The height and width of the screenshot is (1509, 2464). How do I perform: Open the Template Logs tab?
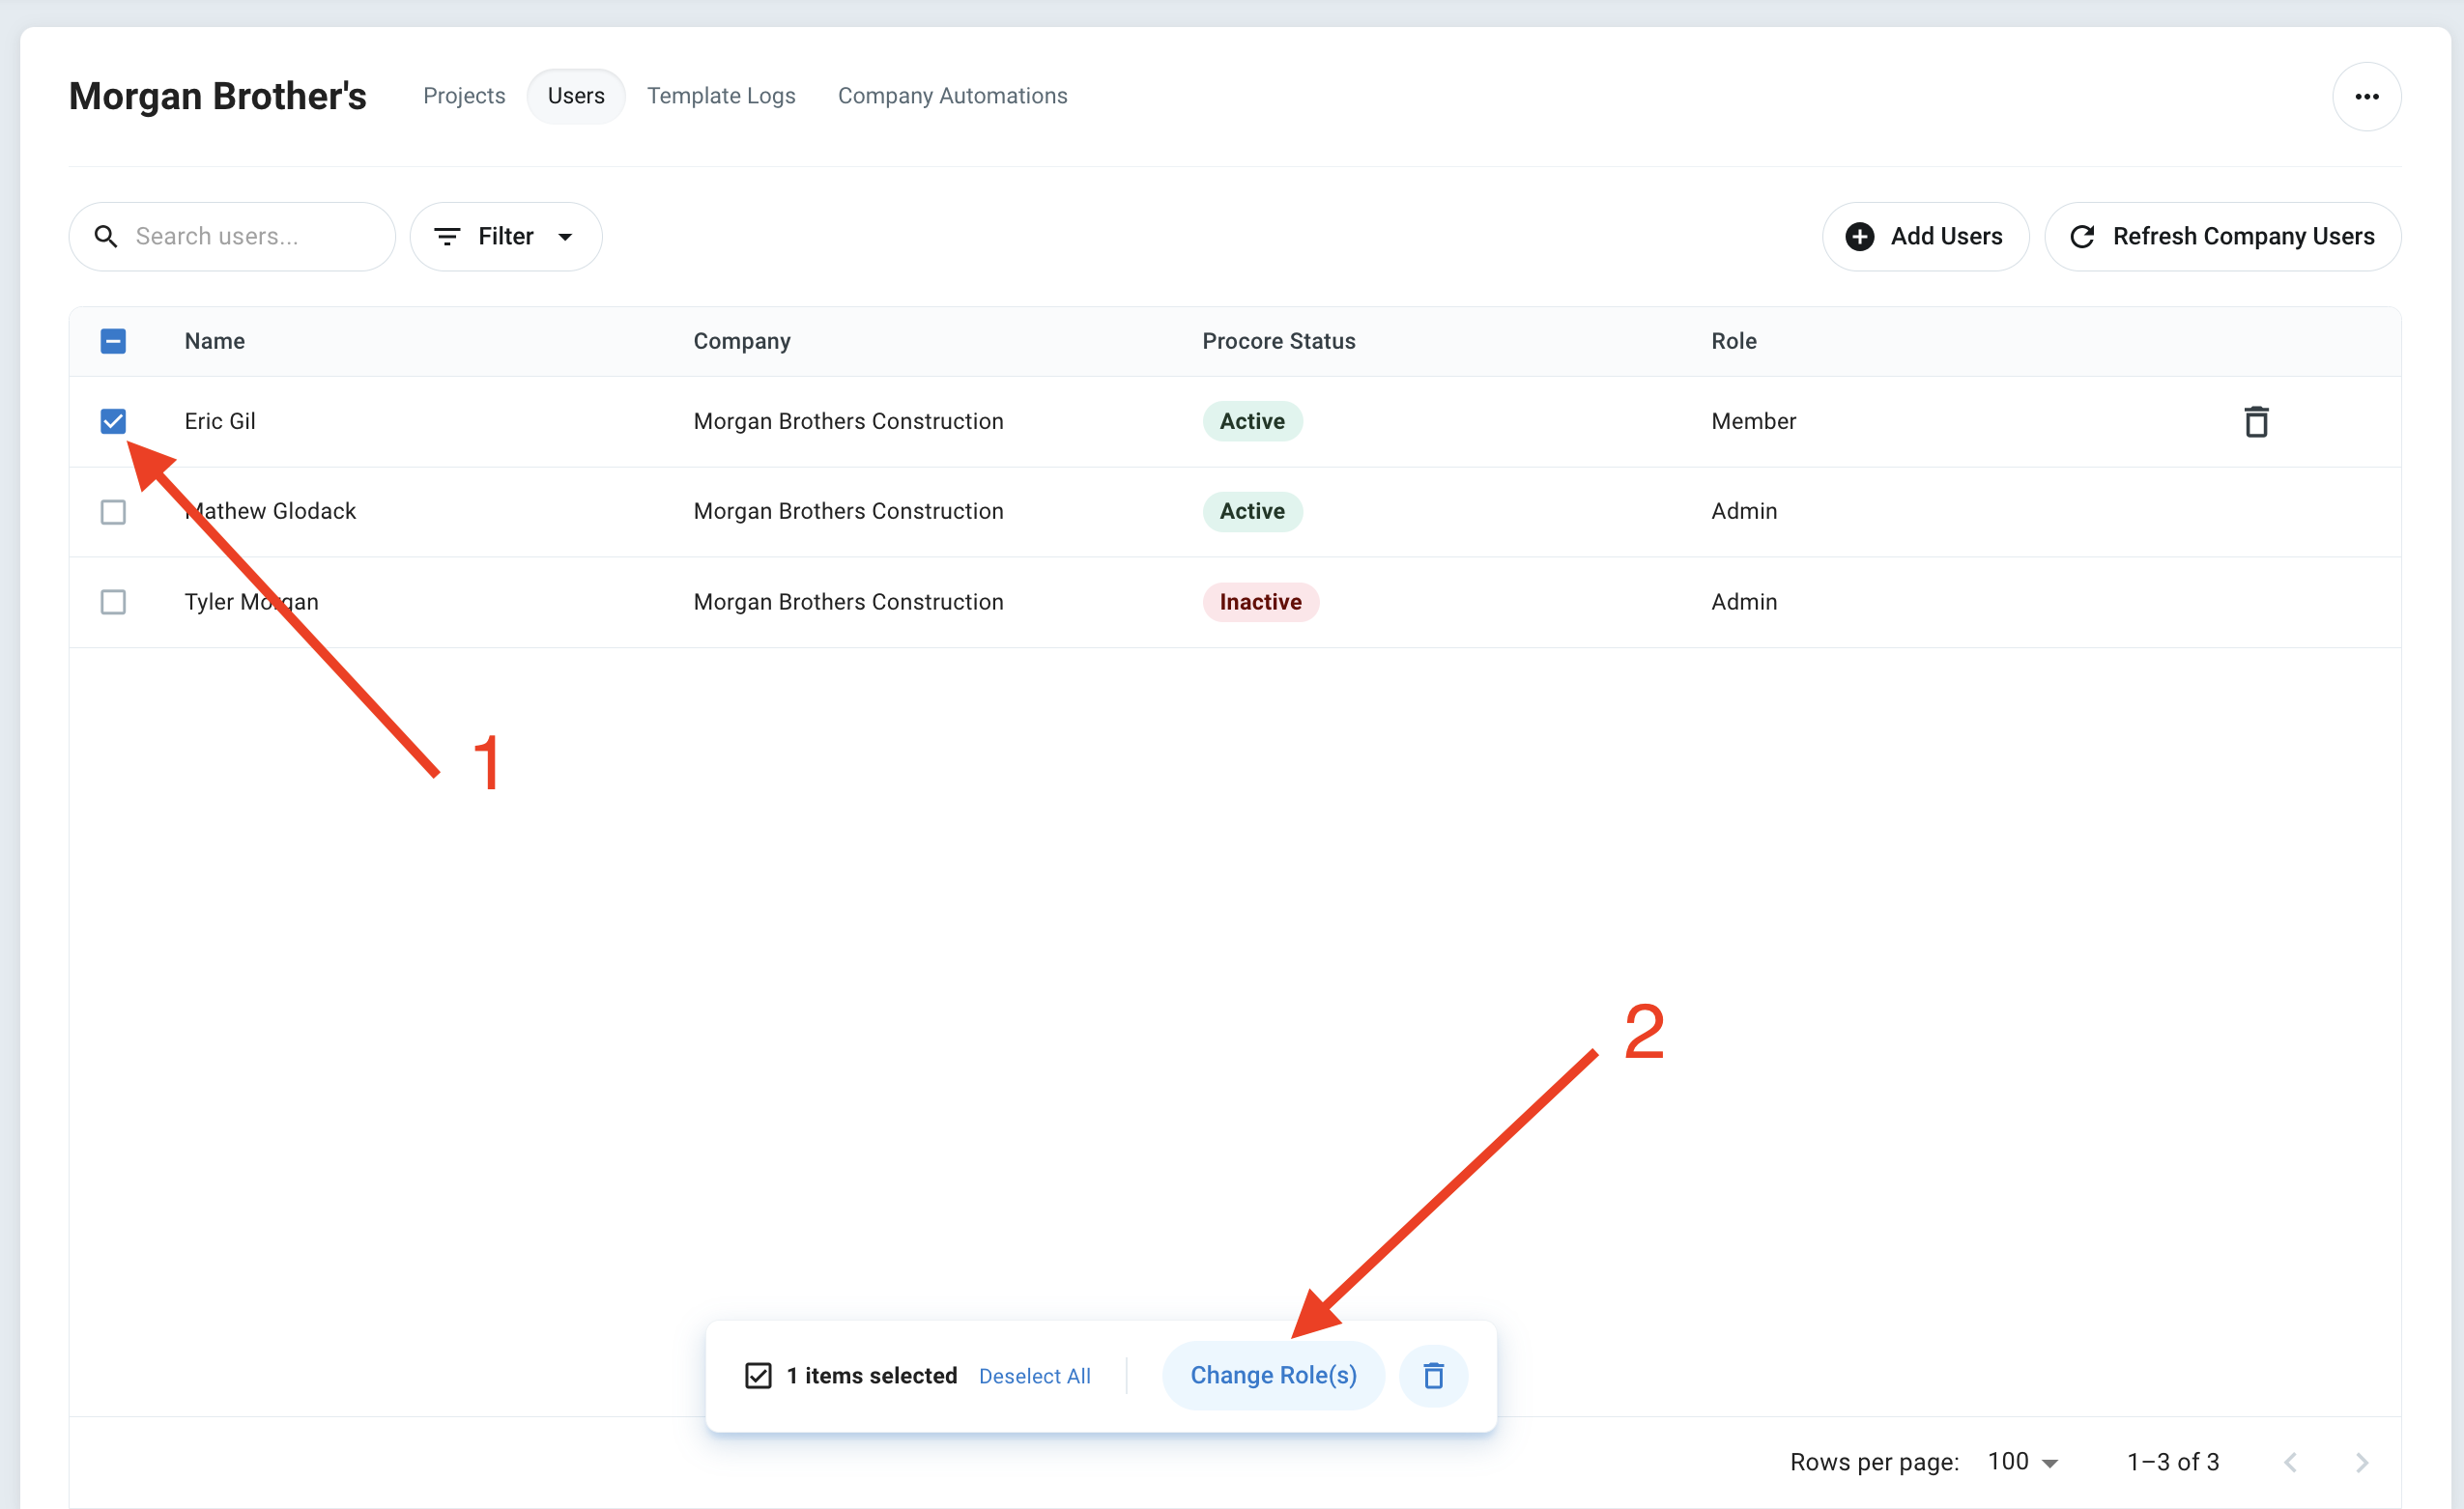pyautogui.click(x=721, y=96)
